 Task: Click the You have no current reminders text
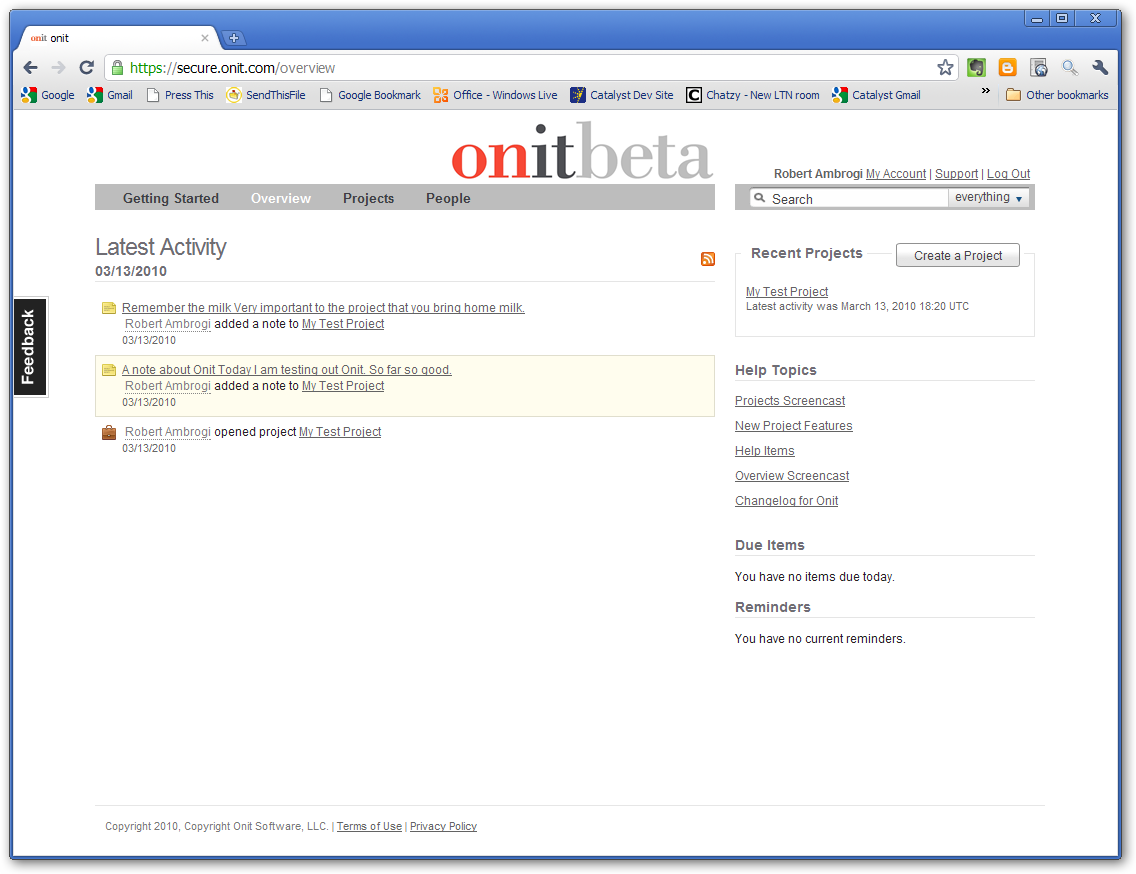820,639
